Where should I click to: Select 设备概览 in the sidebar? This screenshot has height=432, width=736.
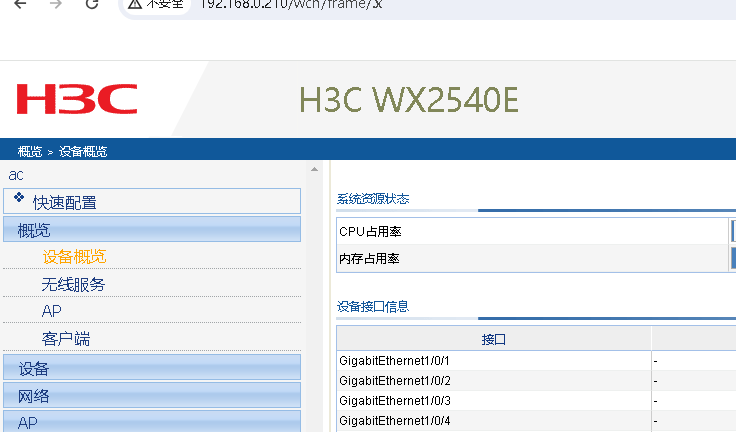point(74,257)
